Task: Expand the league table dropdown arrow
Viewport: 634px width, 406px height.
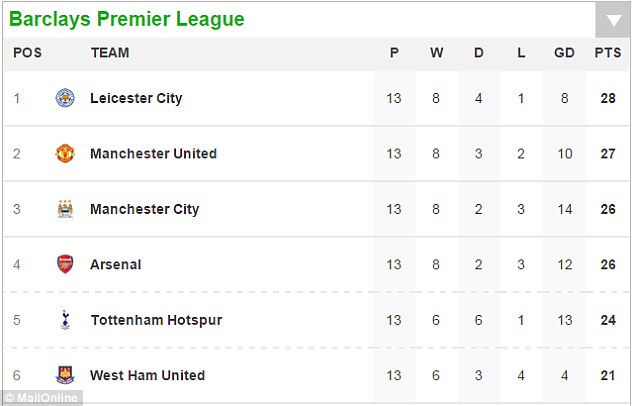Action: (611, 20)
